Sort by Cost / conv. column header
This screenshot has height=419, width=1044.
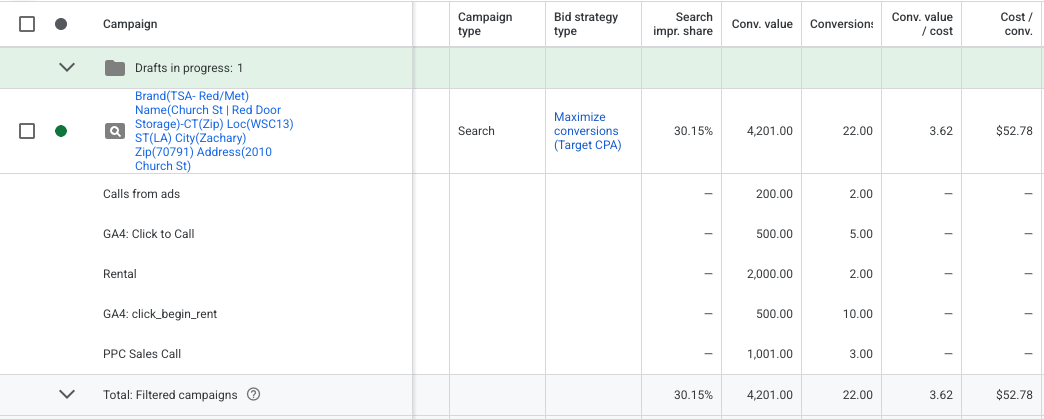tap(1016, 24)
